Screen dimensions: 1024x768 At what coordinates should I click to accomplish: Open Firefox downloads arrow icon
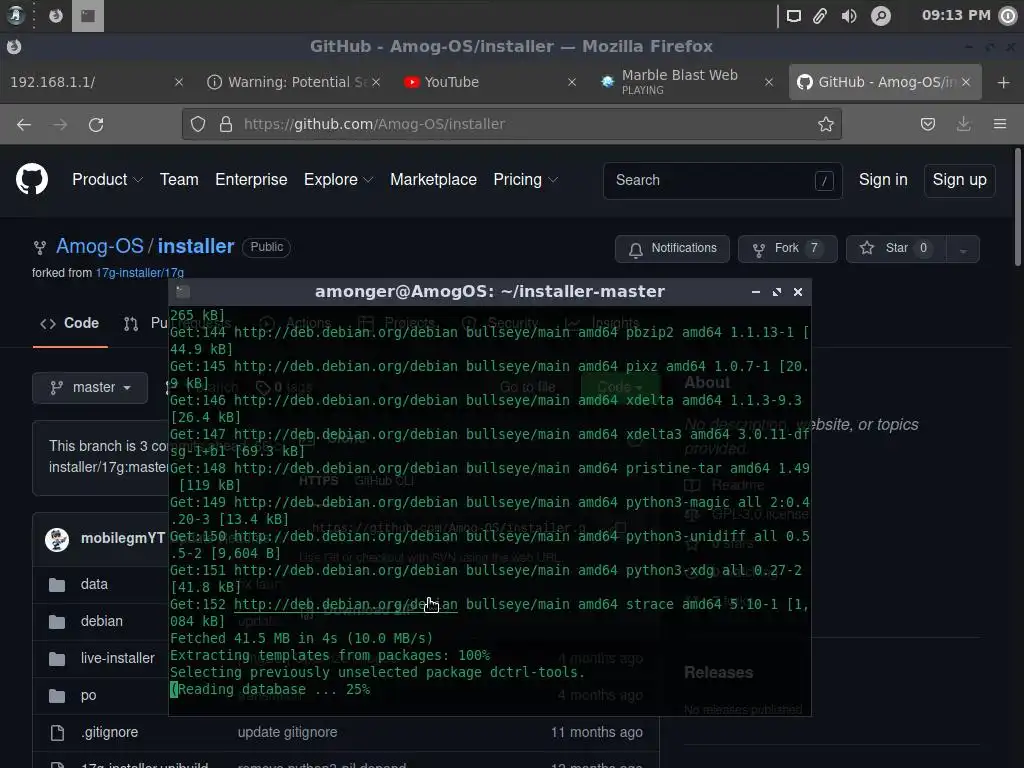click(x=963, y=124)
